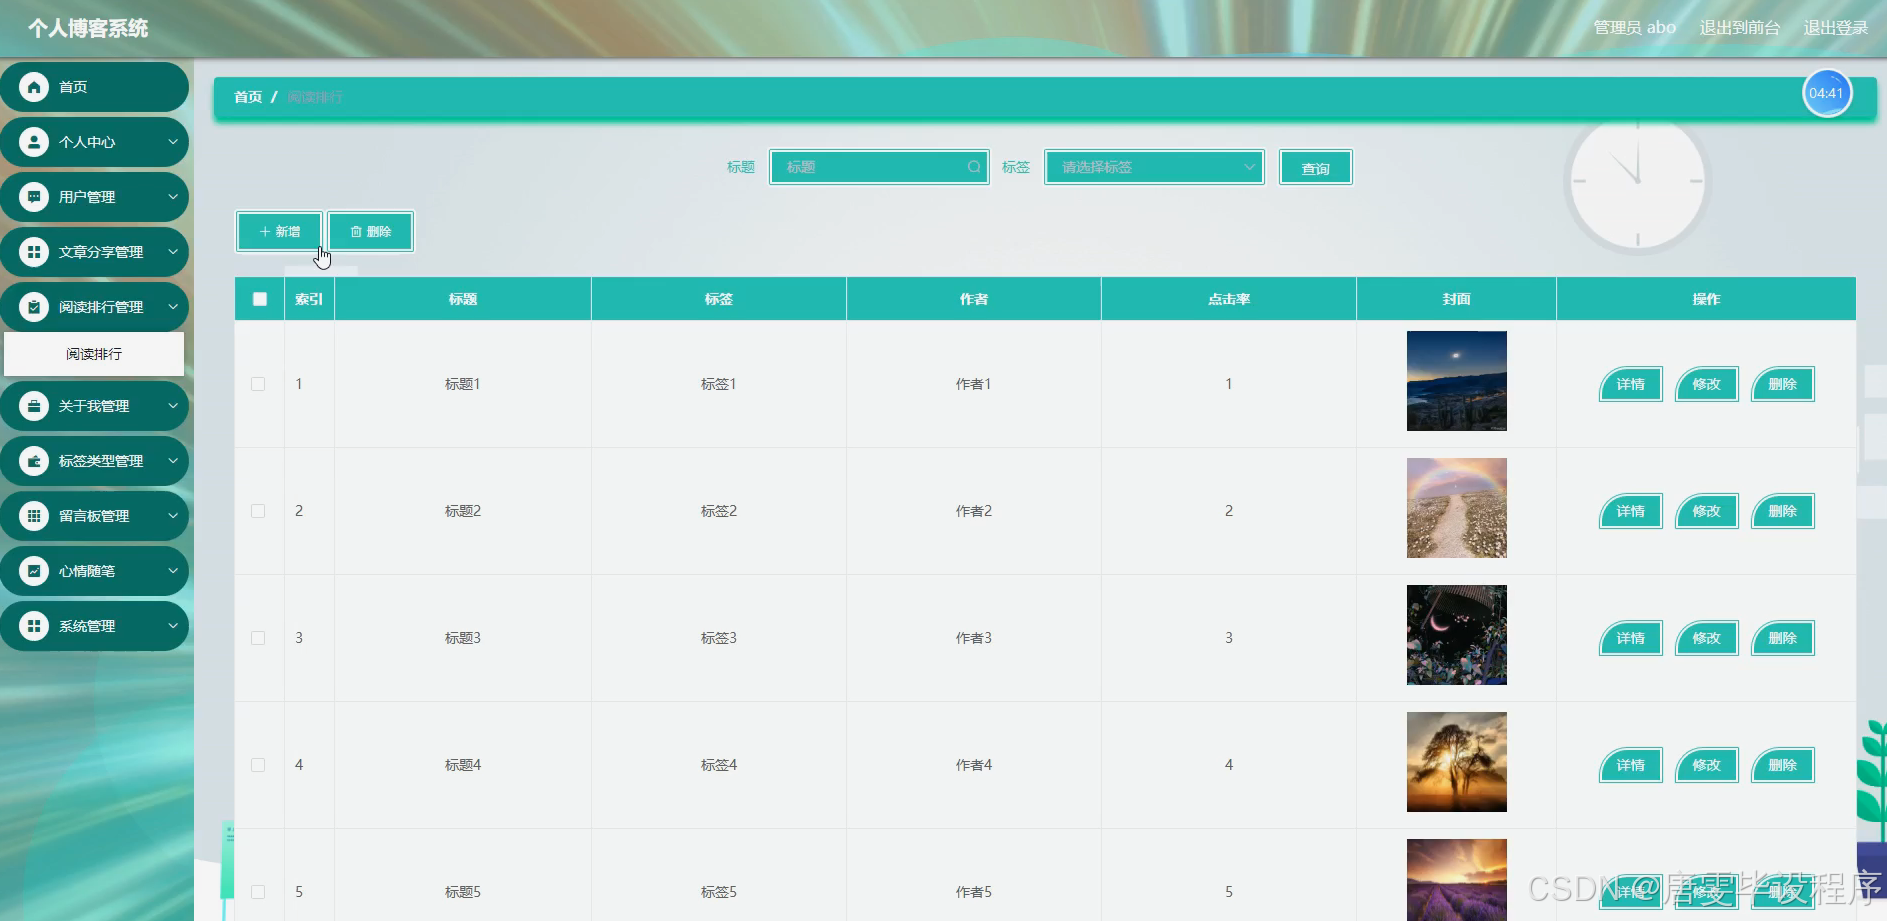Click 修改 for row 标题2
1887x921 pixels.
click(1706, 511)
